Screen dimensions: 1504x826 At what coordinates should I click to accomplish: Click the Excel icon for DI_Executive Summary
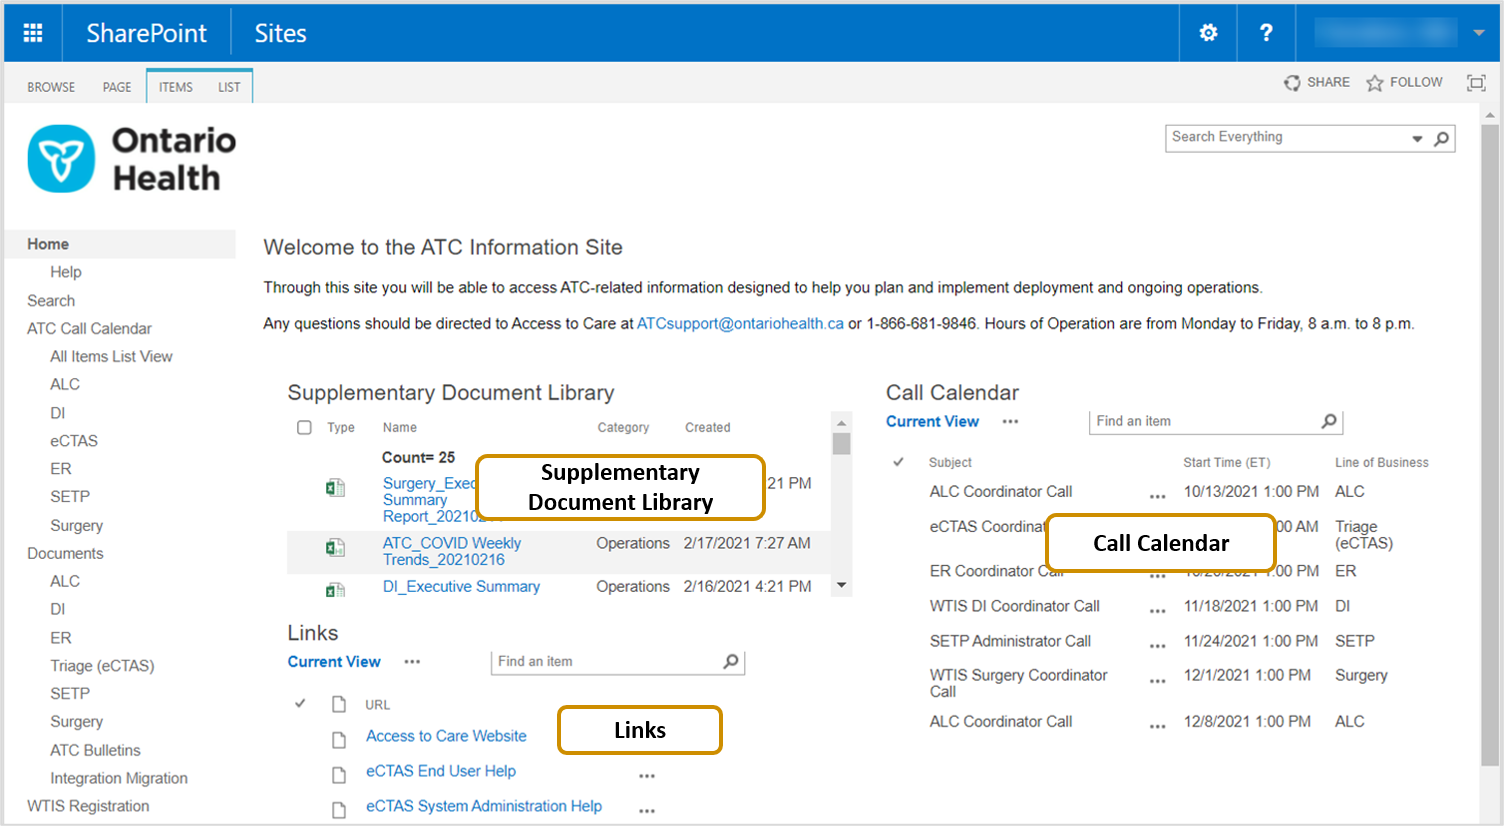coord(335,589)
